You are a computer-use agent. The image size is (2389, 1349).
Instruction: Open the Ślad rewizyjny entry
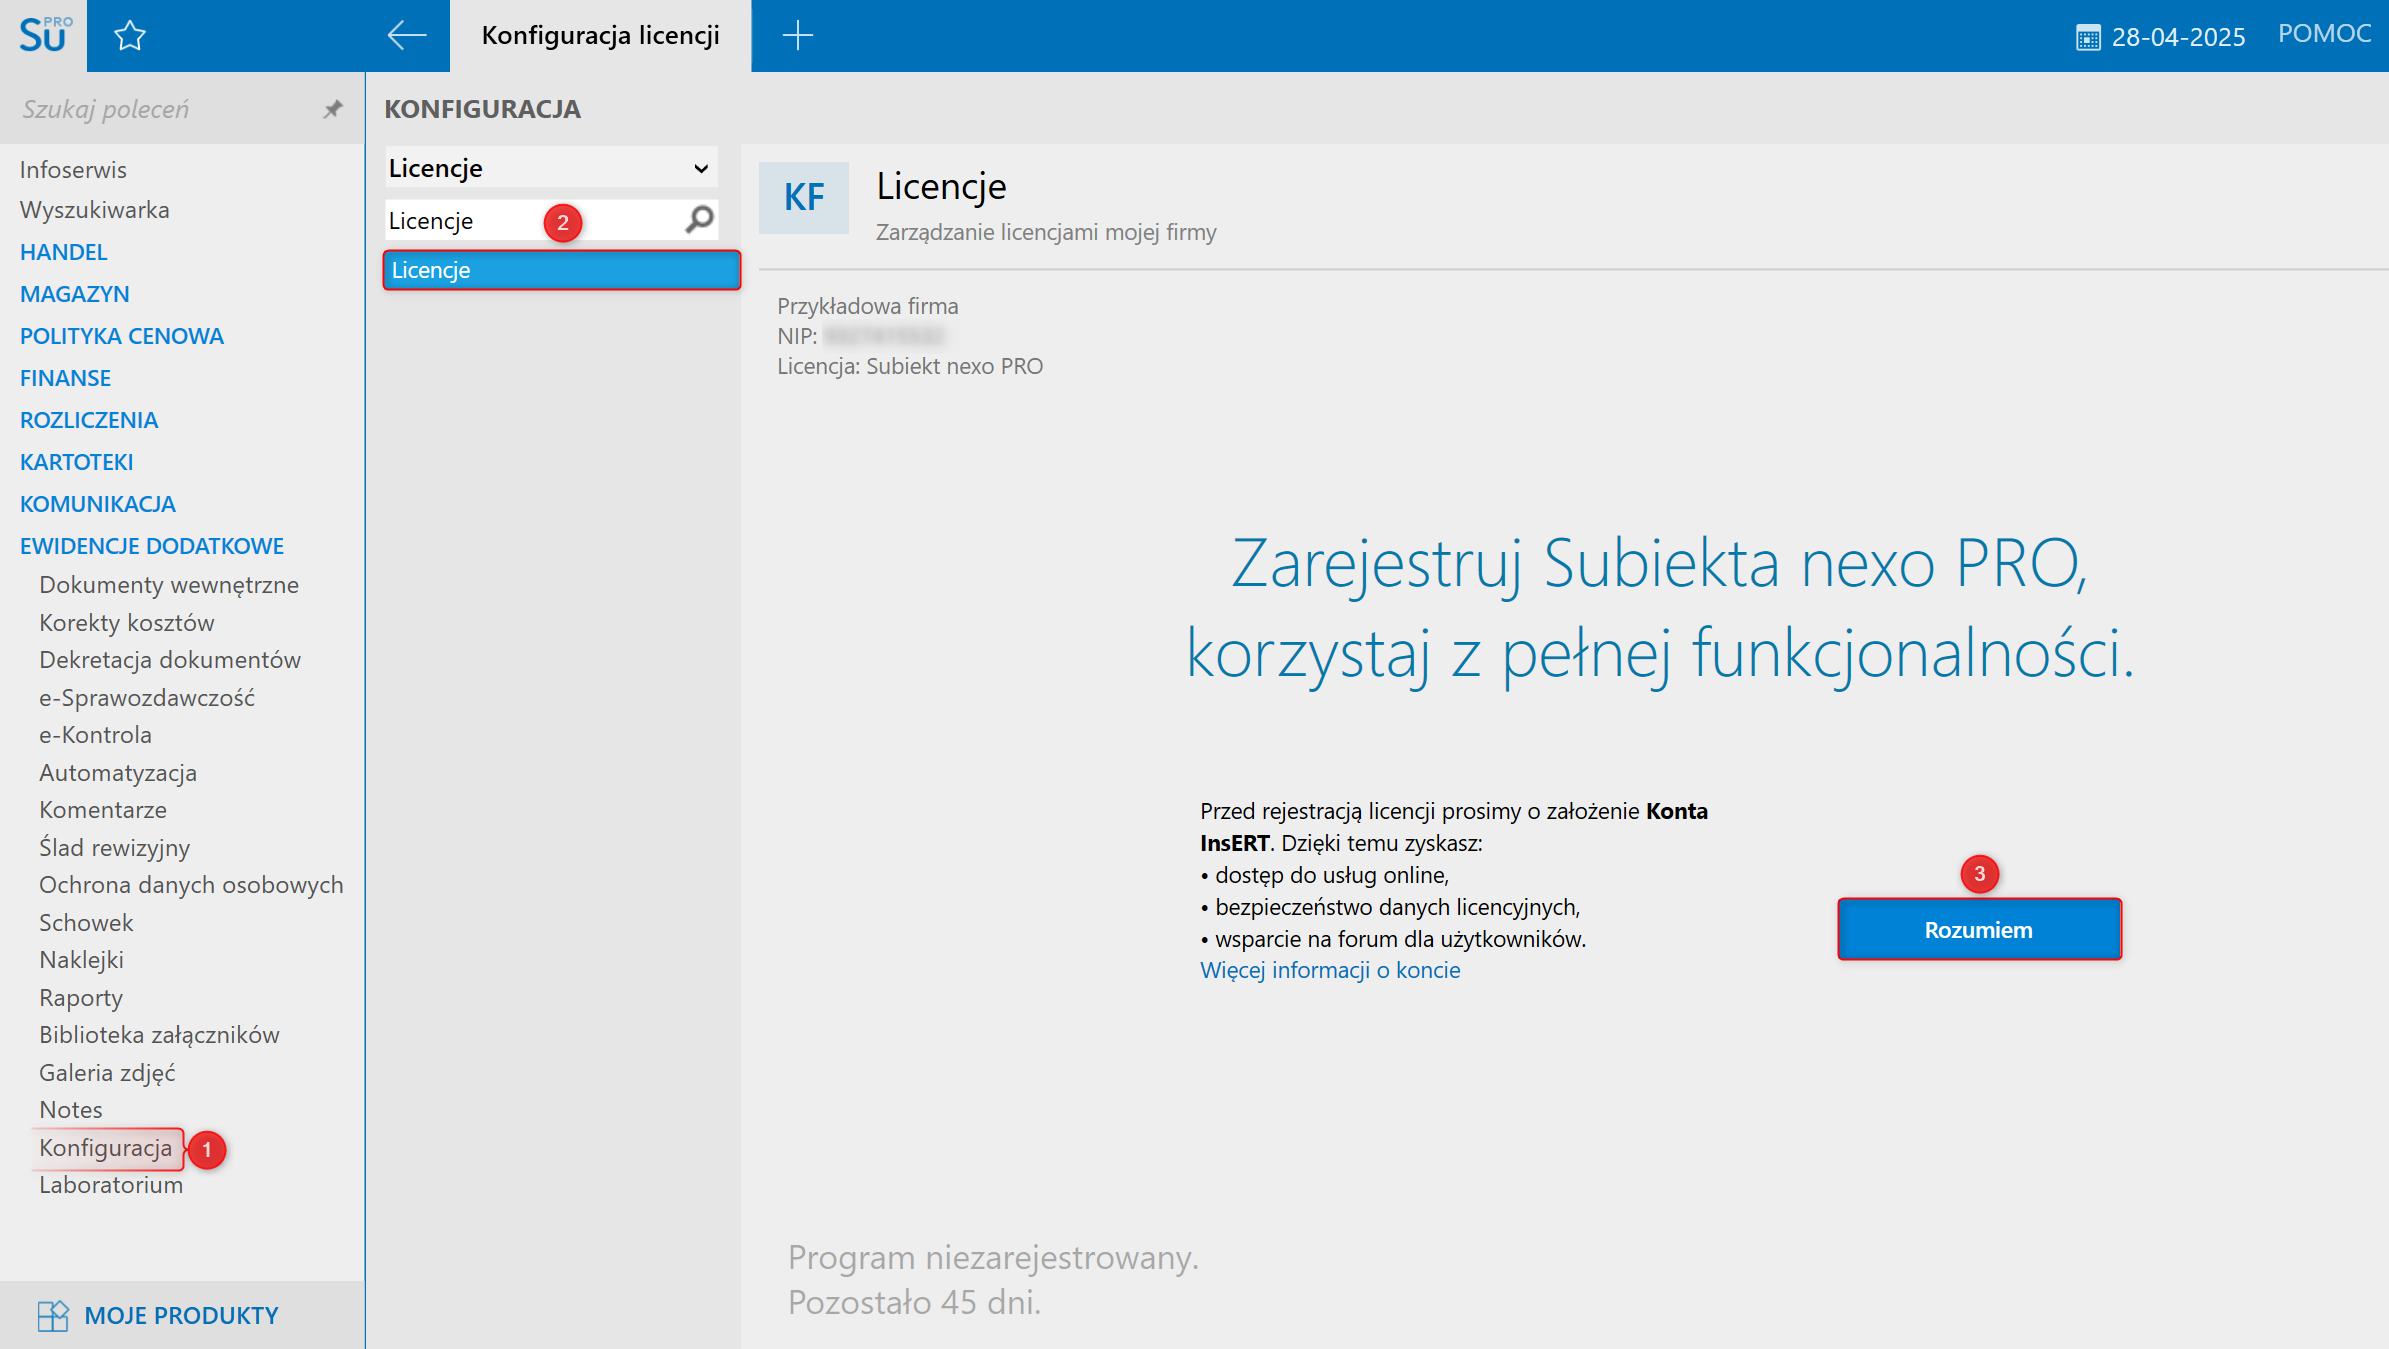point(114,848)
